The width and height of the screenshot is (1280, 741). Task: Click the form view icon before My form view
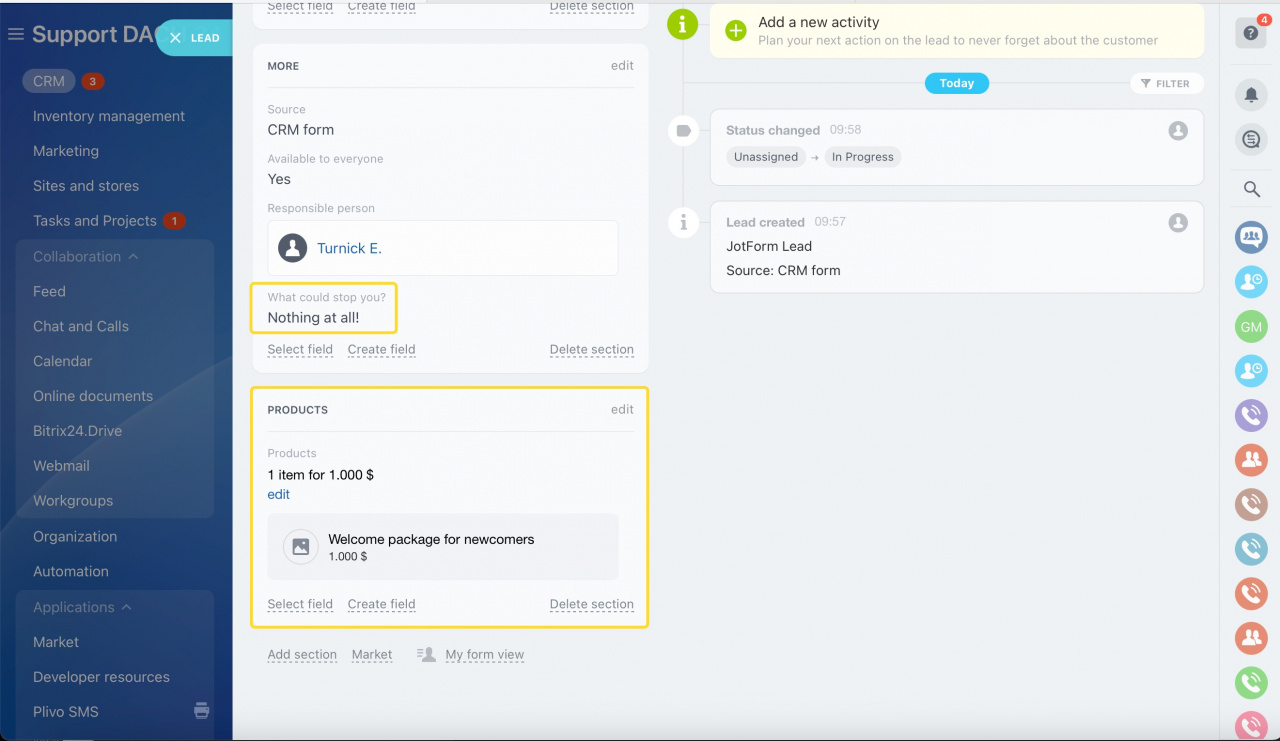click(x=426, y=655)
